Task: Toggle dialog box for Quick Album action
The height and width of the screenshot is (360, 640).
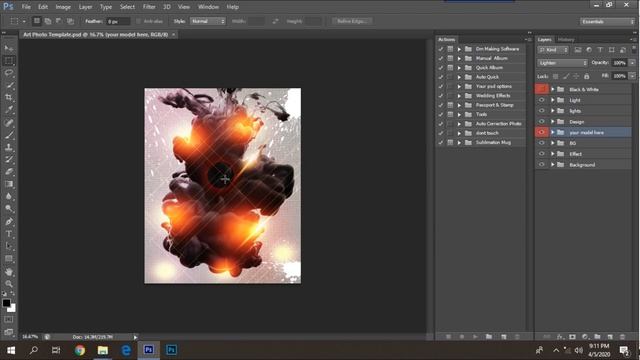Action: coord(450,68)
